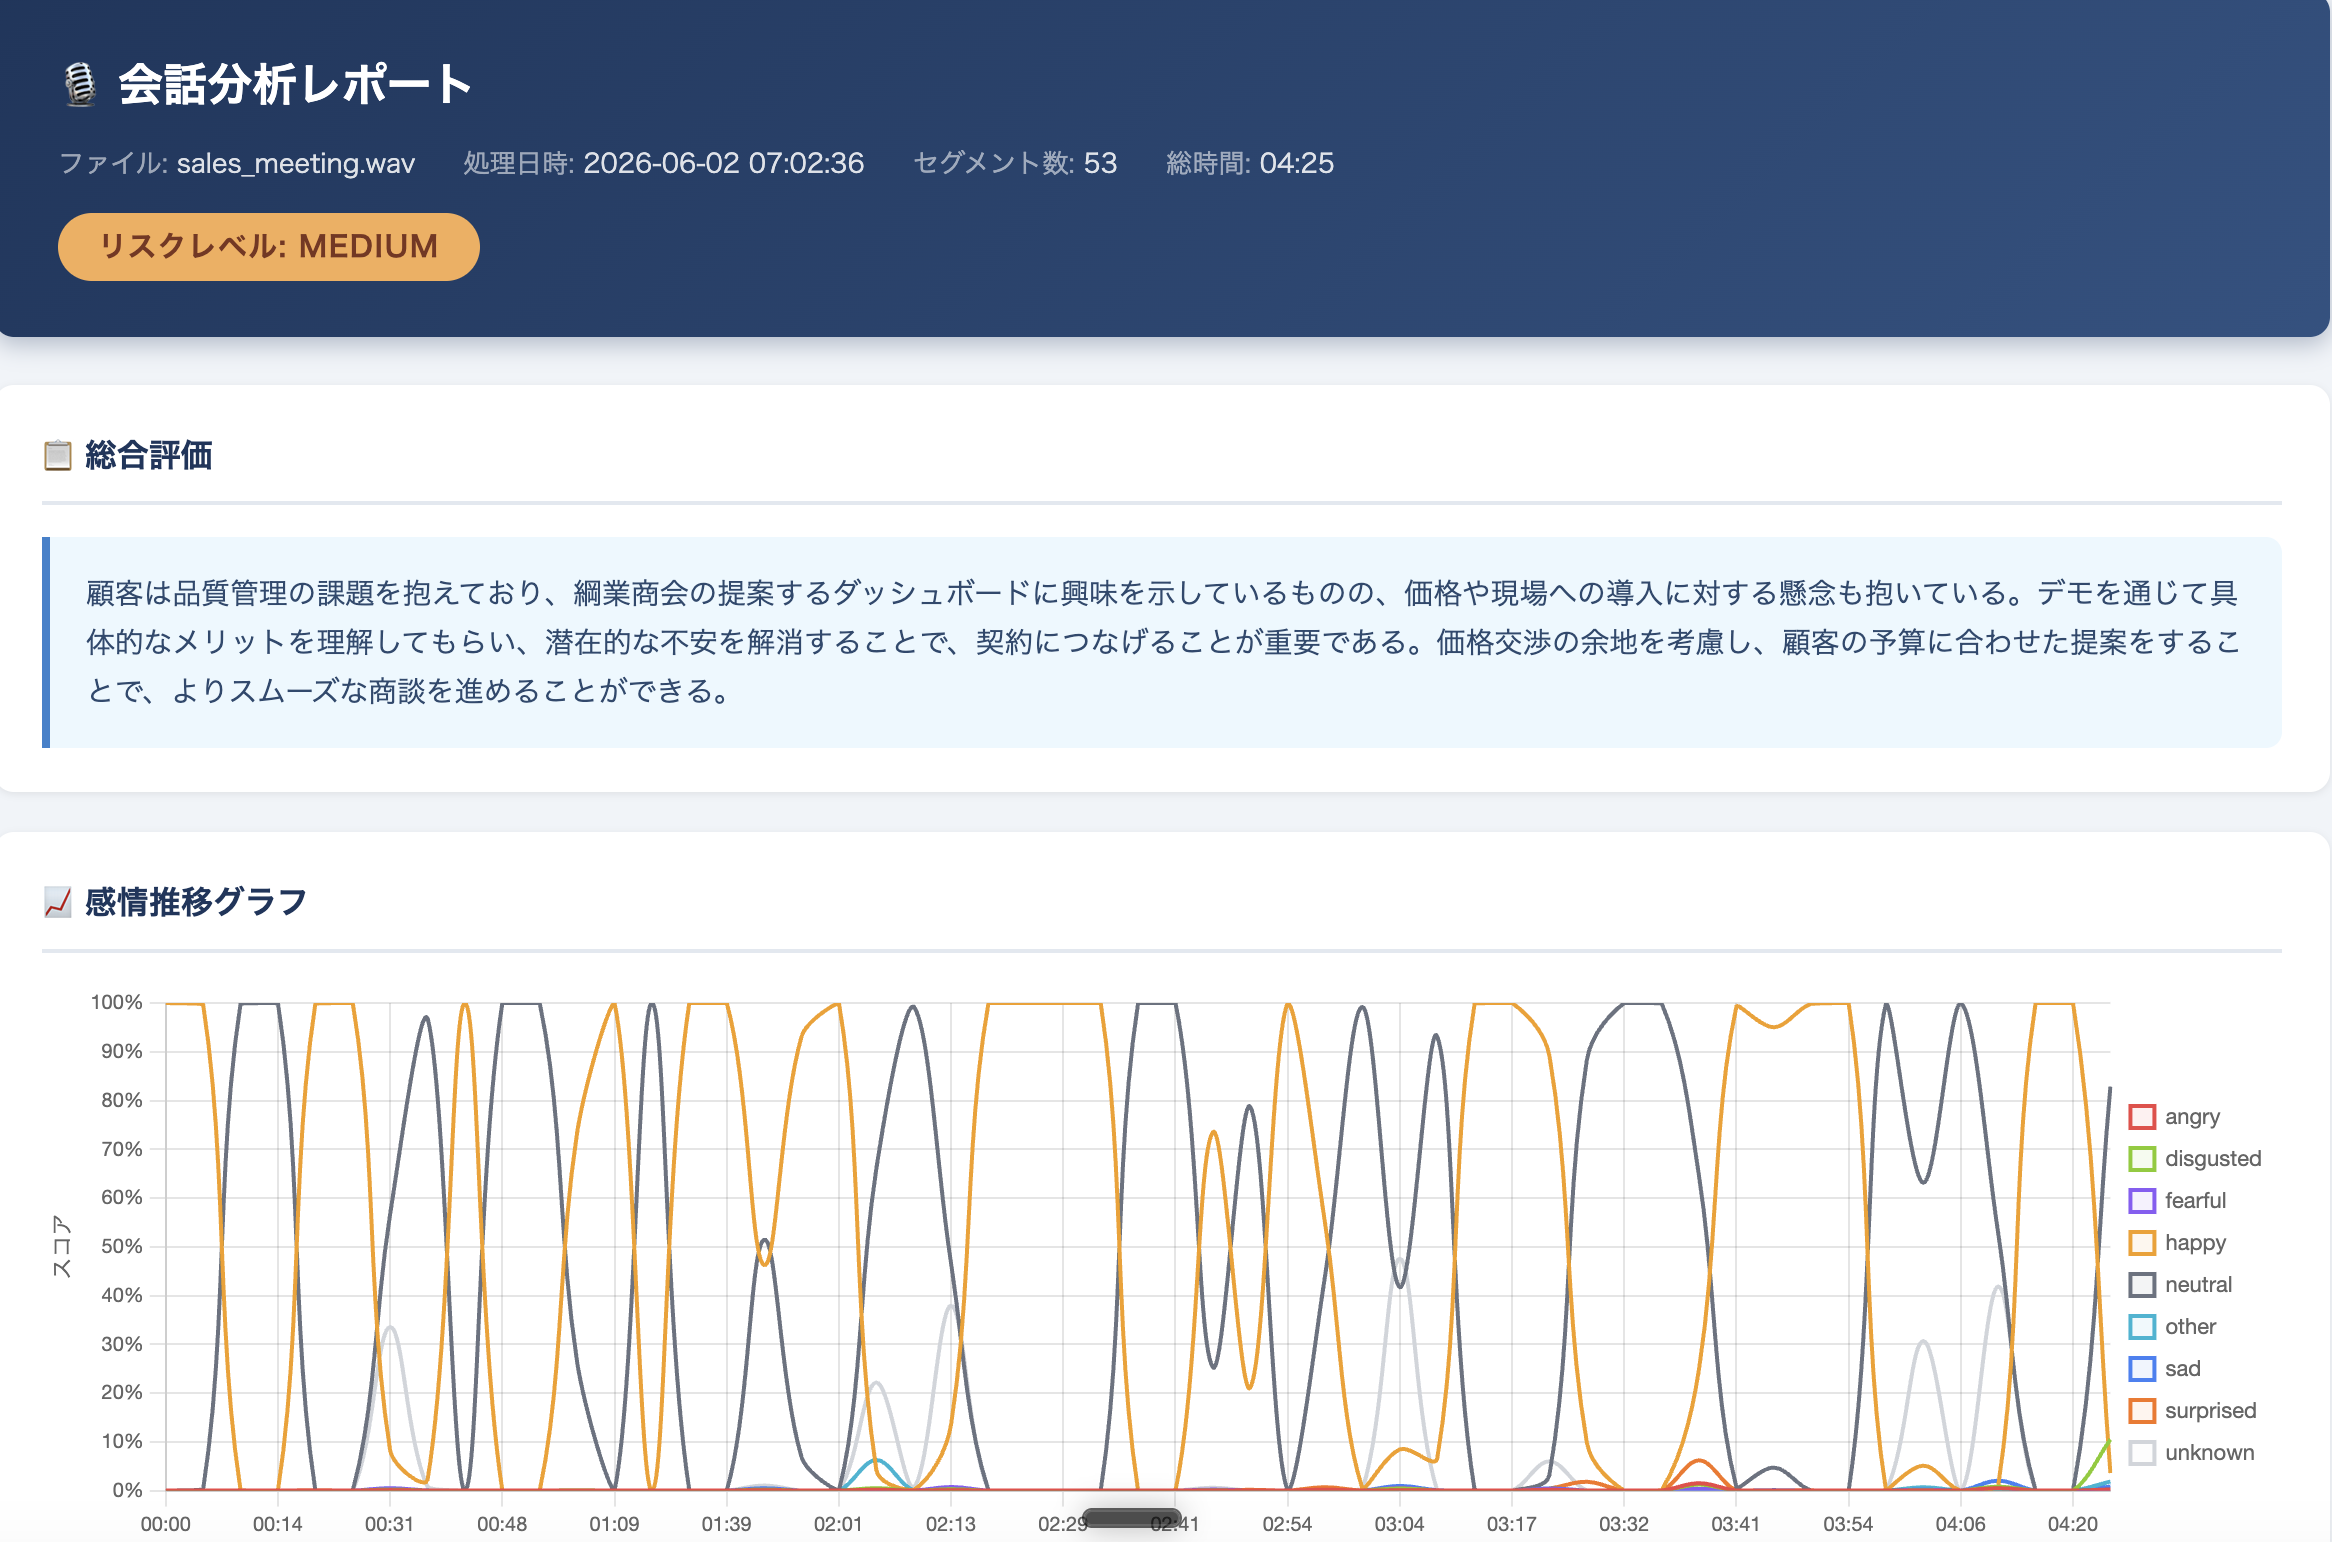Toggle the unknown series in legend
This screenshot has width=2332, height=1542.
(2192, 1453)
